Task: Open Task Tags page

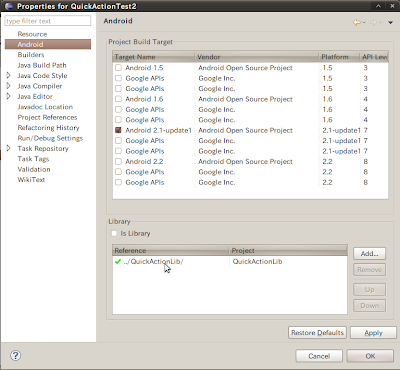Action: click(33, 159)
